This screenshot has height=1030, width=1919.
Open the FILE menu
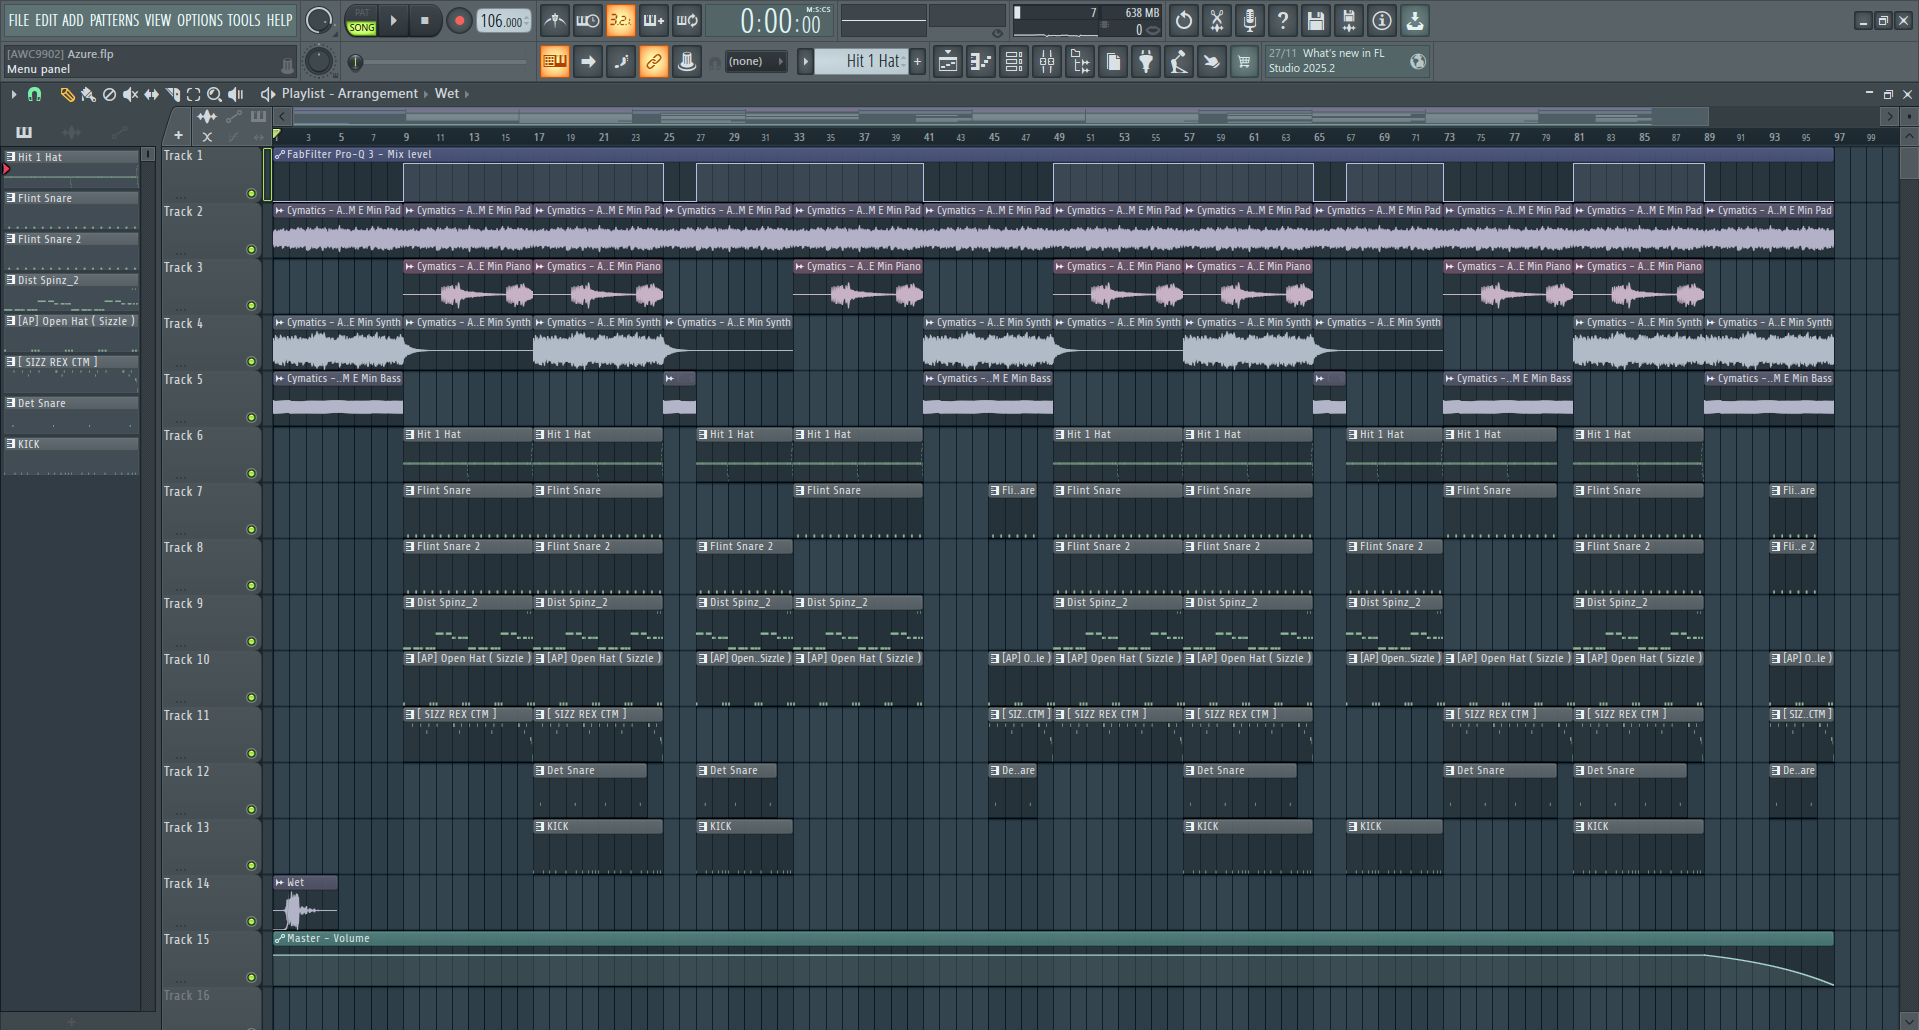point(19,20)
